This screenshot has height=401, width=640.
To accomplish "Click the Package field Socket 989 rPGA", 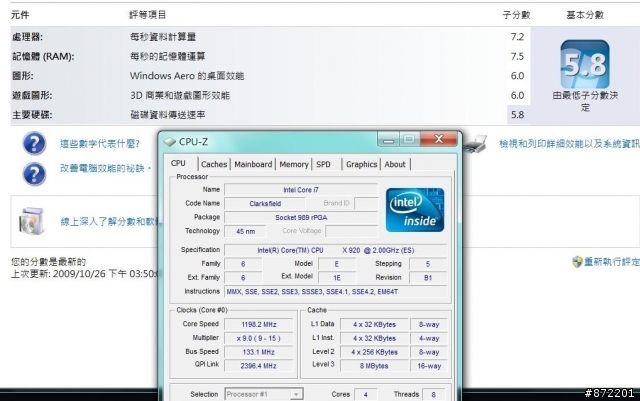I will coord(301,217).
